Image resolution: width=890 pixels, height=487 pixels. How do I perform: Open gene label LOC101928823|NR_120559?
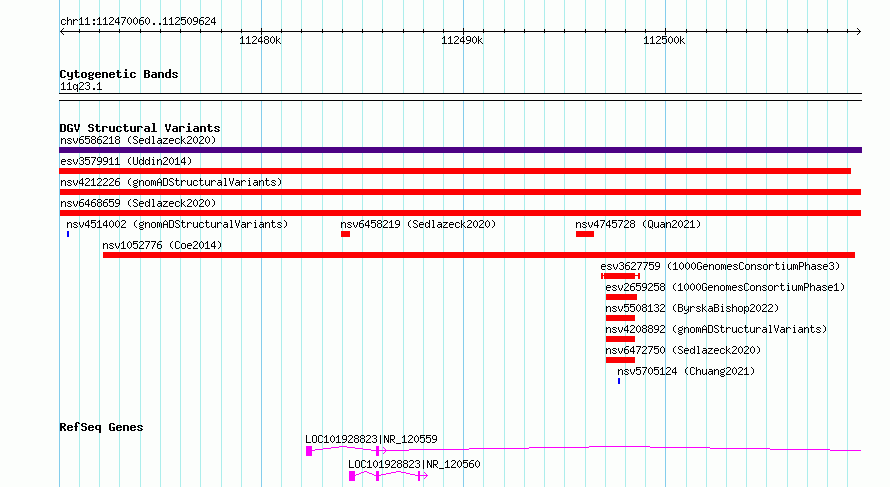(x=371, y=439)
